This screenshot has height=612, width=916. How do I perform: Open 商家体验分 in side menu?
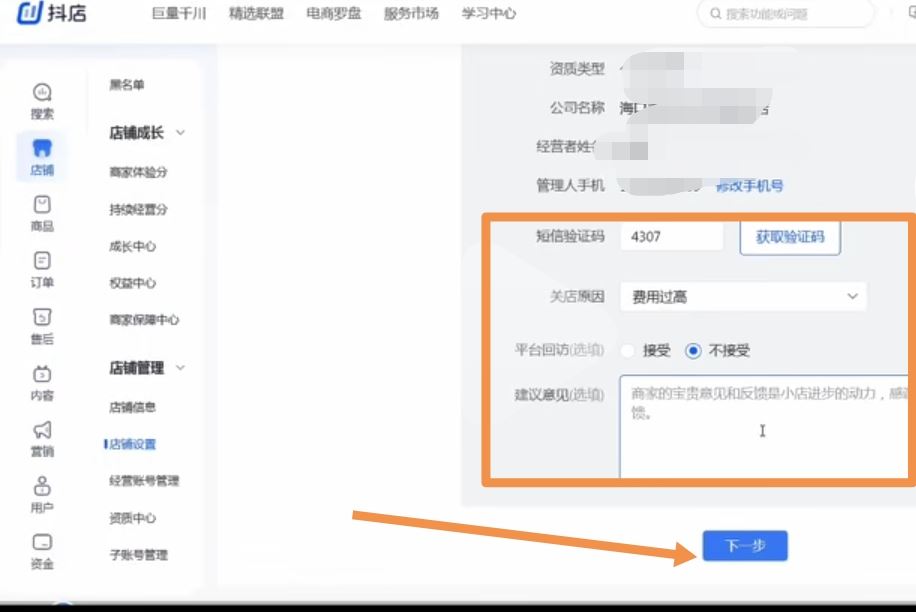[138, 172]
